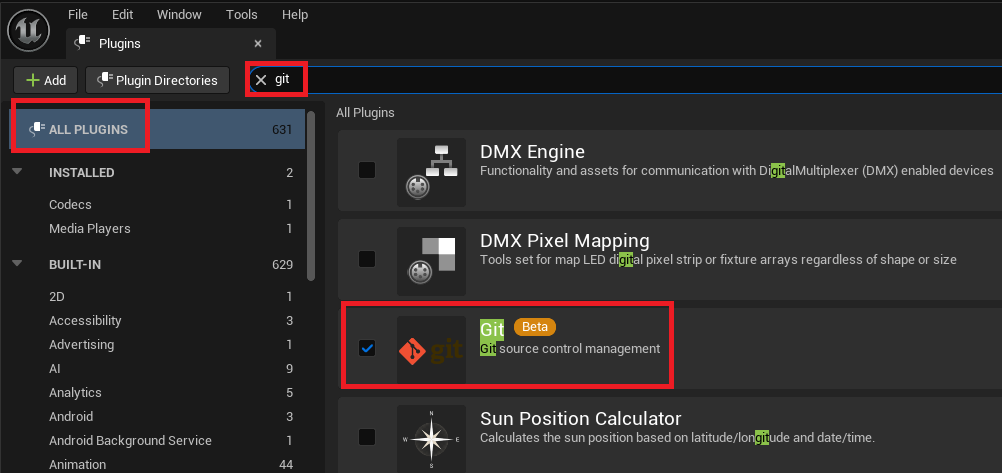This screenshot has width=1002, height=473.
Task: Click the Sun Position Calculator compass icon
Action: pyautogui.click(x=431, y=439)
